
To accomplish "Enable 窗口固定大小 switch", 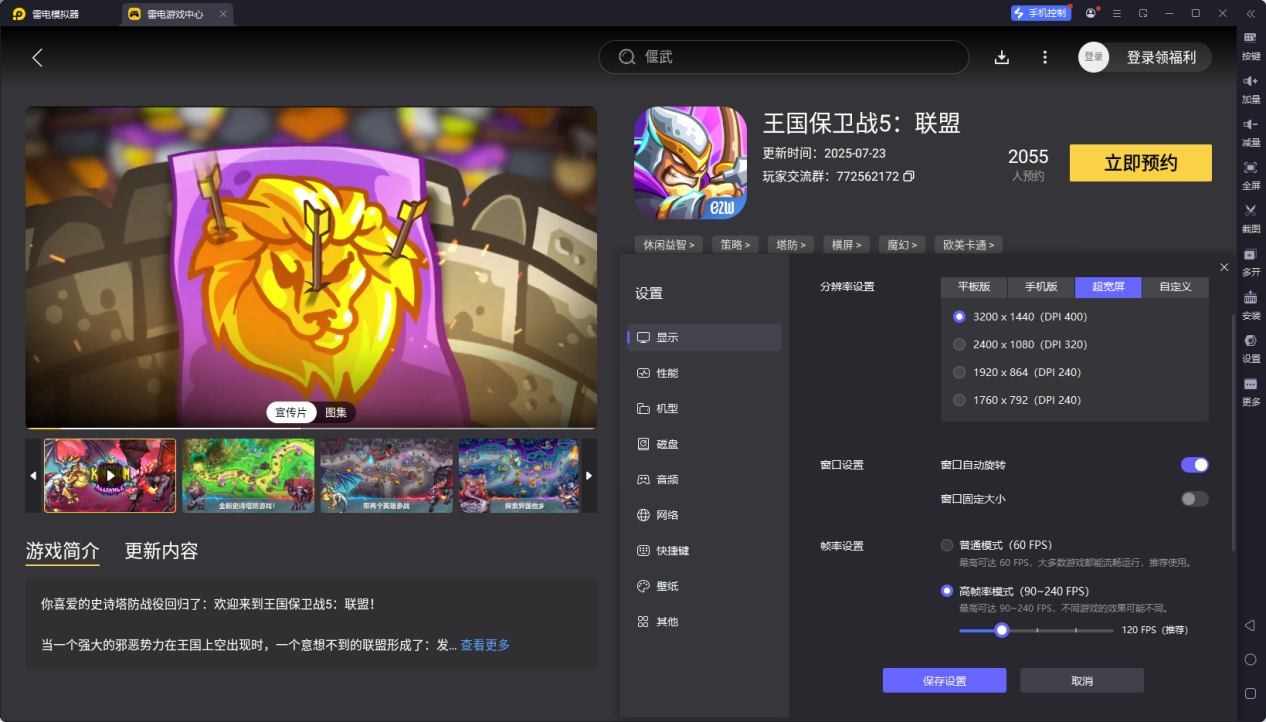I will [x=1195, y=499].
